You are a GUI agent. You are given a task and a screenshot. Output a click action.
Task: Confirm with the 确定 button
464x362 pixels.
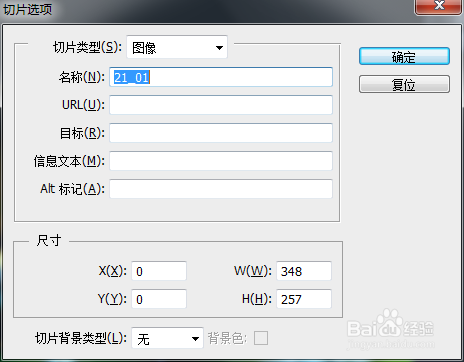(x=404, y=56)
